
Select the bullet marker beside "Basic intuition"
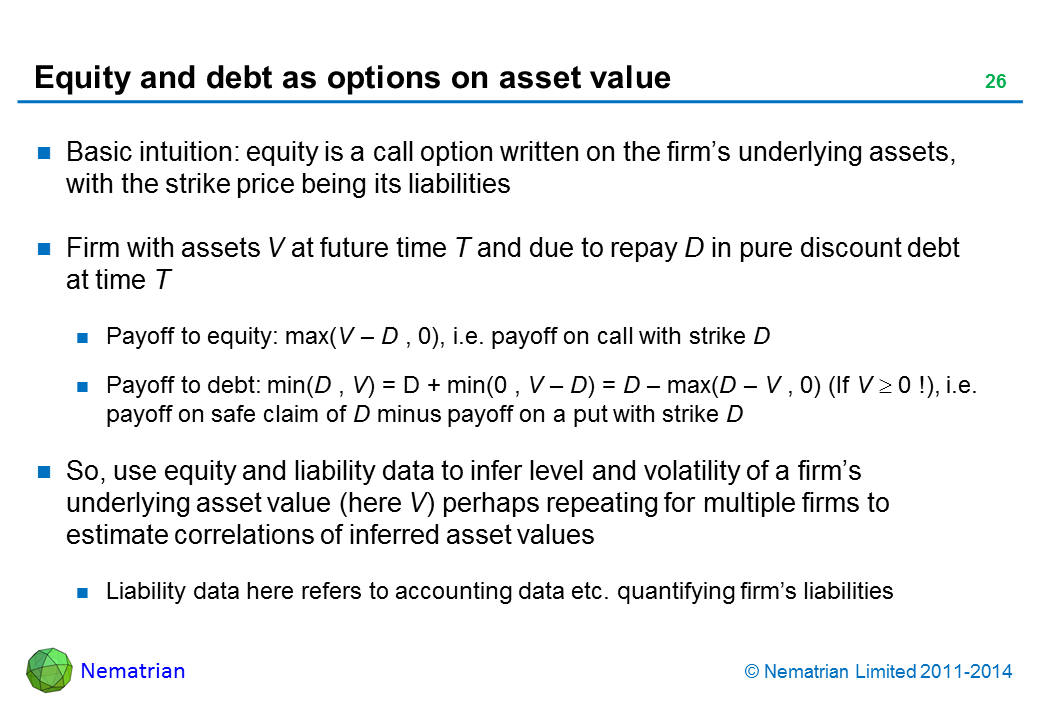pyautogui.click(x=45, y=154)
